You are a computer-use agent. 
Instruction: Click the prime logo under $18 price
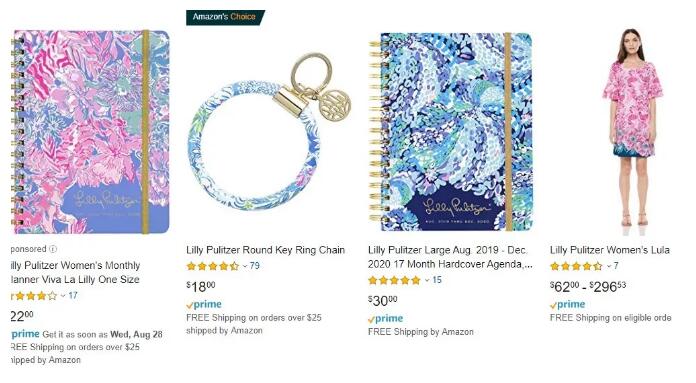pyautogui.click(x=204, y=304)
